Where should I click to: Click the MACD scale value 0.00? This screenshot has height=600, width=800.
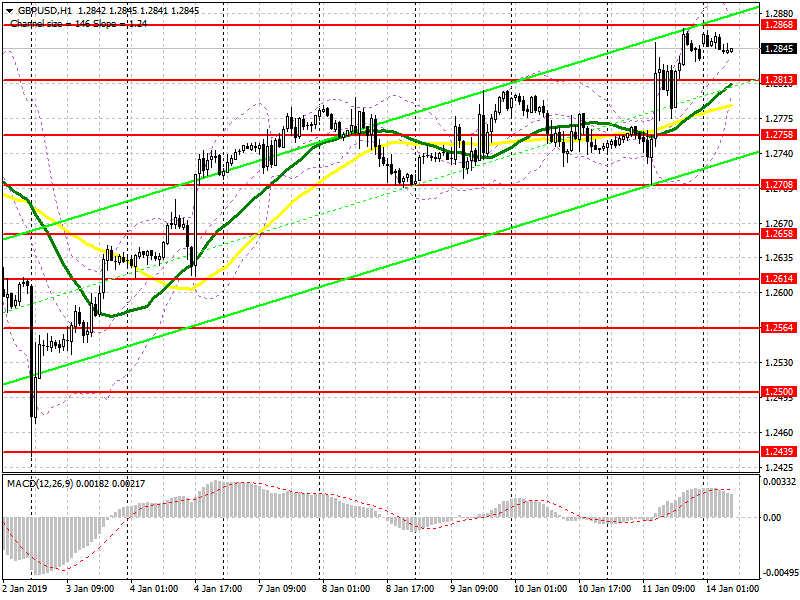point(772,517)
